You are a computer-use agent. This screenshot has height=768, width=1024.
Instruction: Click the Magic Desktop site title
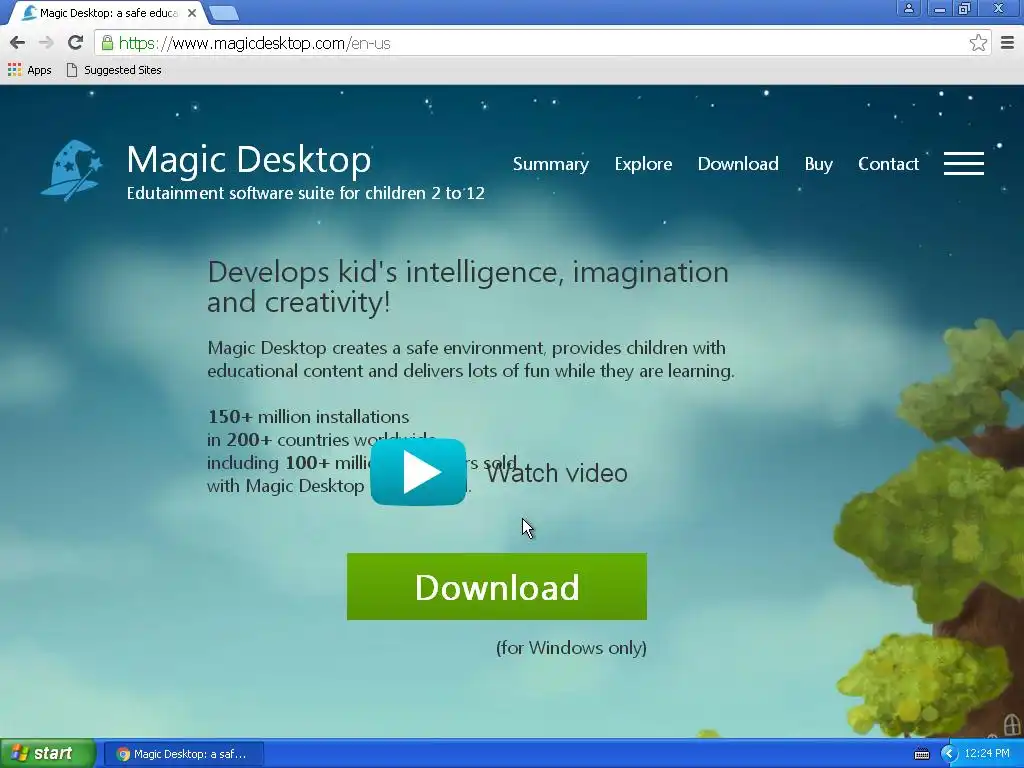249,160
